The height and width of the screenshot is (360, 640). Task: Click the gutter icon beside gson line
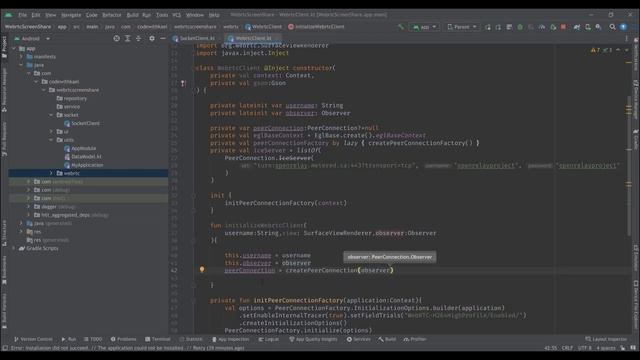[x=183, y=83]
